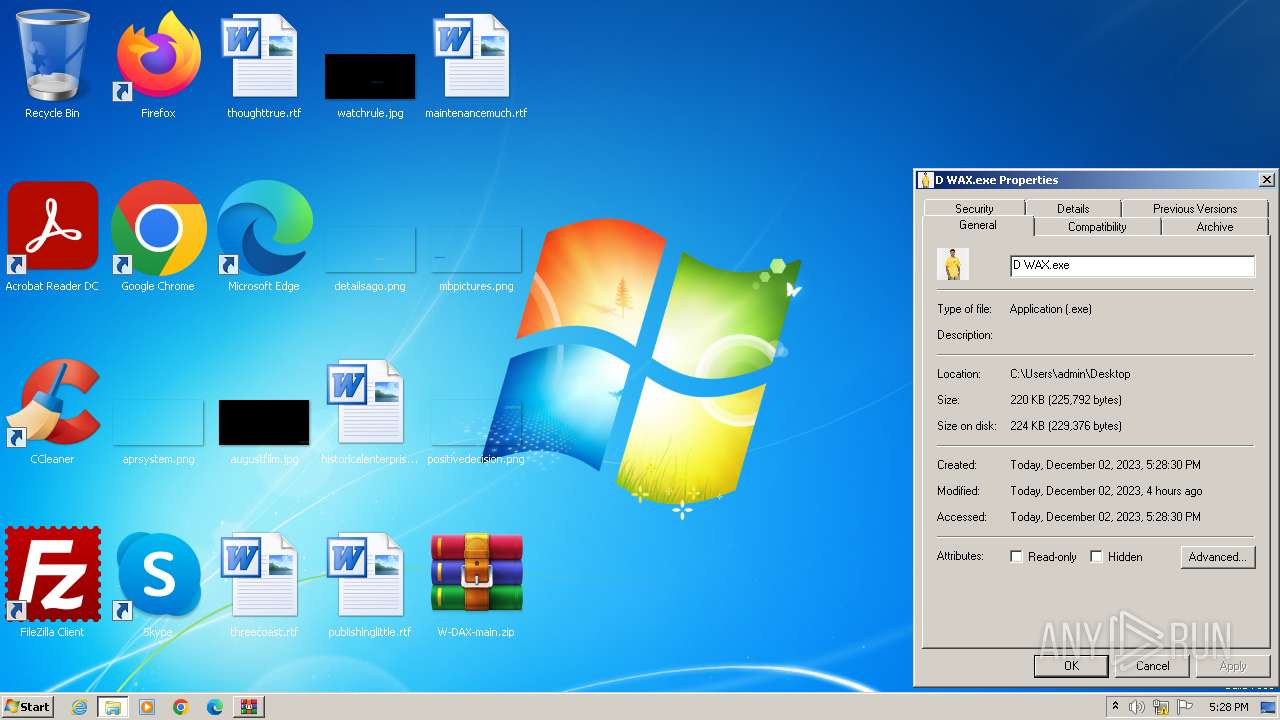The width and height of the screenshot is (1280, 720).
Task: Open the Start menu
Action: coord(27,707)
